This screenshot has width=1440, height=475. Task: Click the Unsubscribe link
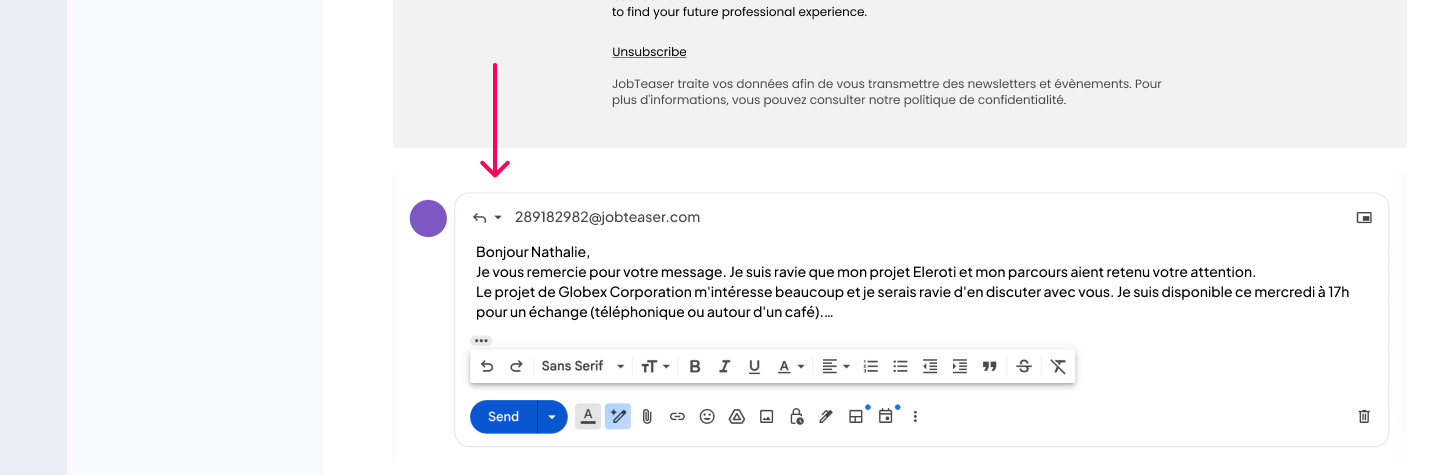tap(649, 52)
